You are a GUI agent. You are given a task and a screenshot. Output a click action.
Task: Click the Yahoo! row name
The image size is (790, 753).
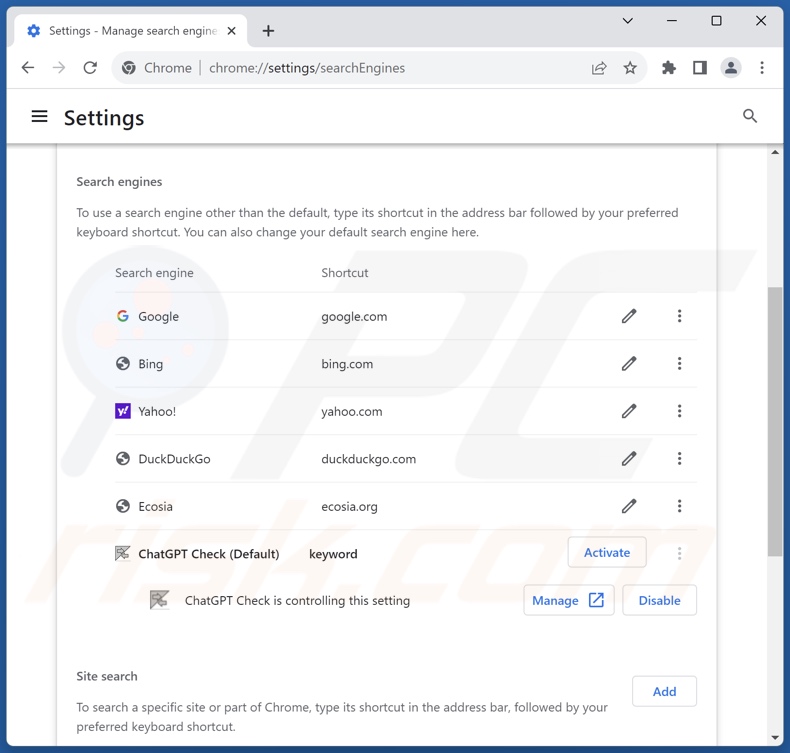click(157, 411)
